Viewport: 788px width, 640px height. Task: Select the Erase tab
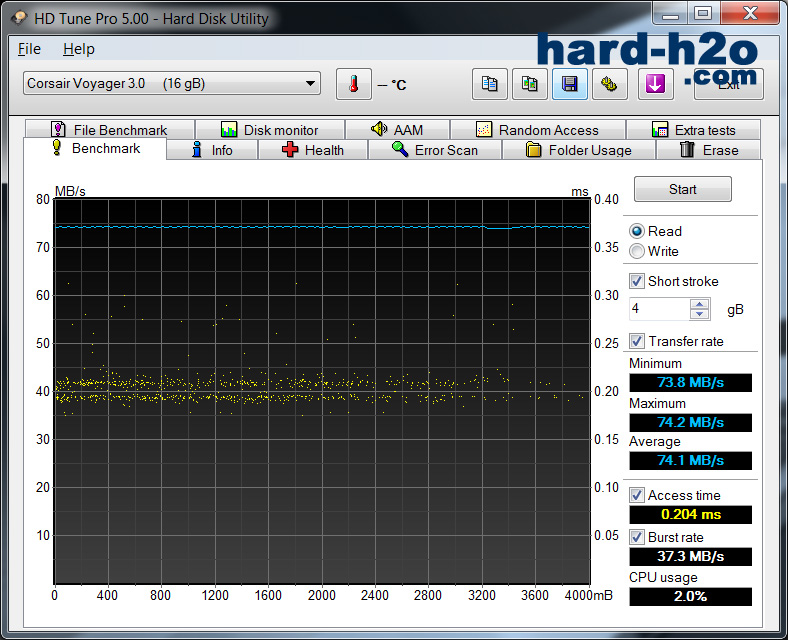[708, 150]
